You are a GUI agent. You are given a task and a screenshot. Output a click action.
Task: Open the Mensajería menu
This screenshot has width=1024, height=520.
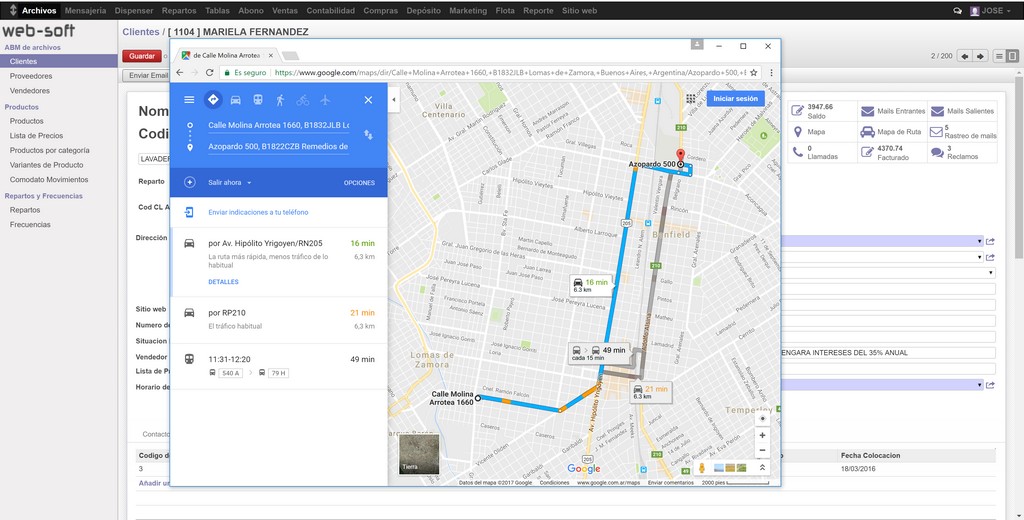tap(86, 10)
